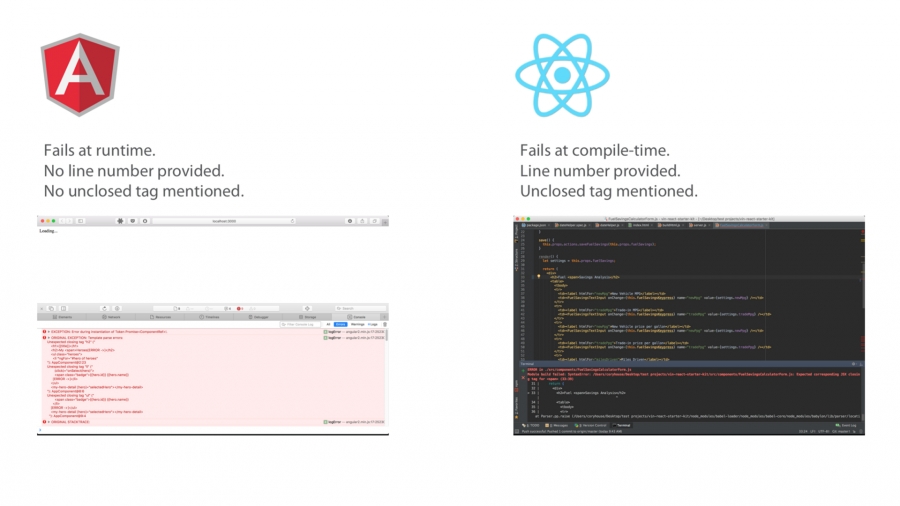Image resolution: width=900 pixels, height=506 pixels.
Task: Open the Resources tab in Web Inspector
Action: pyautogui.click(x=160, y=317)
